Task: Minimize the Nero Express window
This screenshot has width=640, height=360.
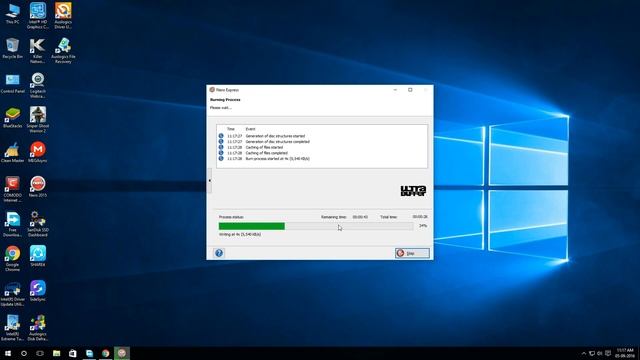Action: (395, 90)
